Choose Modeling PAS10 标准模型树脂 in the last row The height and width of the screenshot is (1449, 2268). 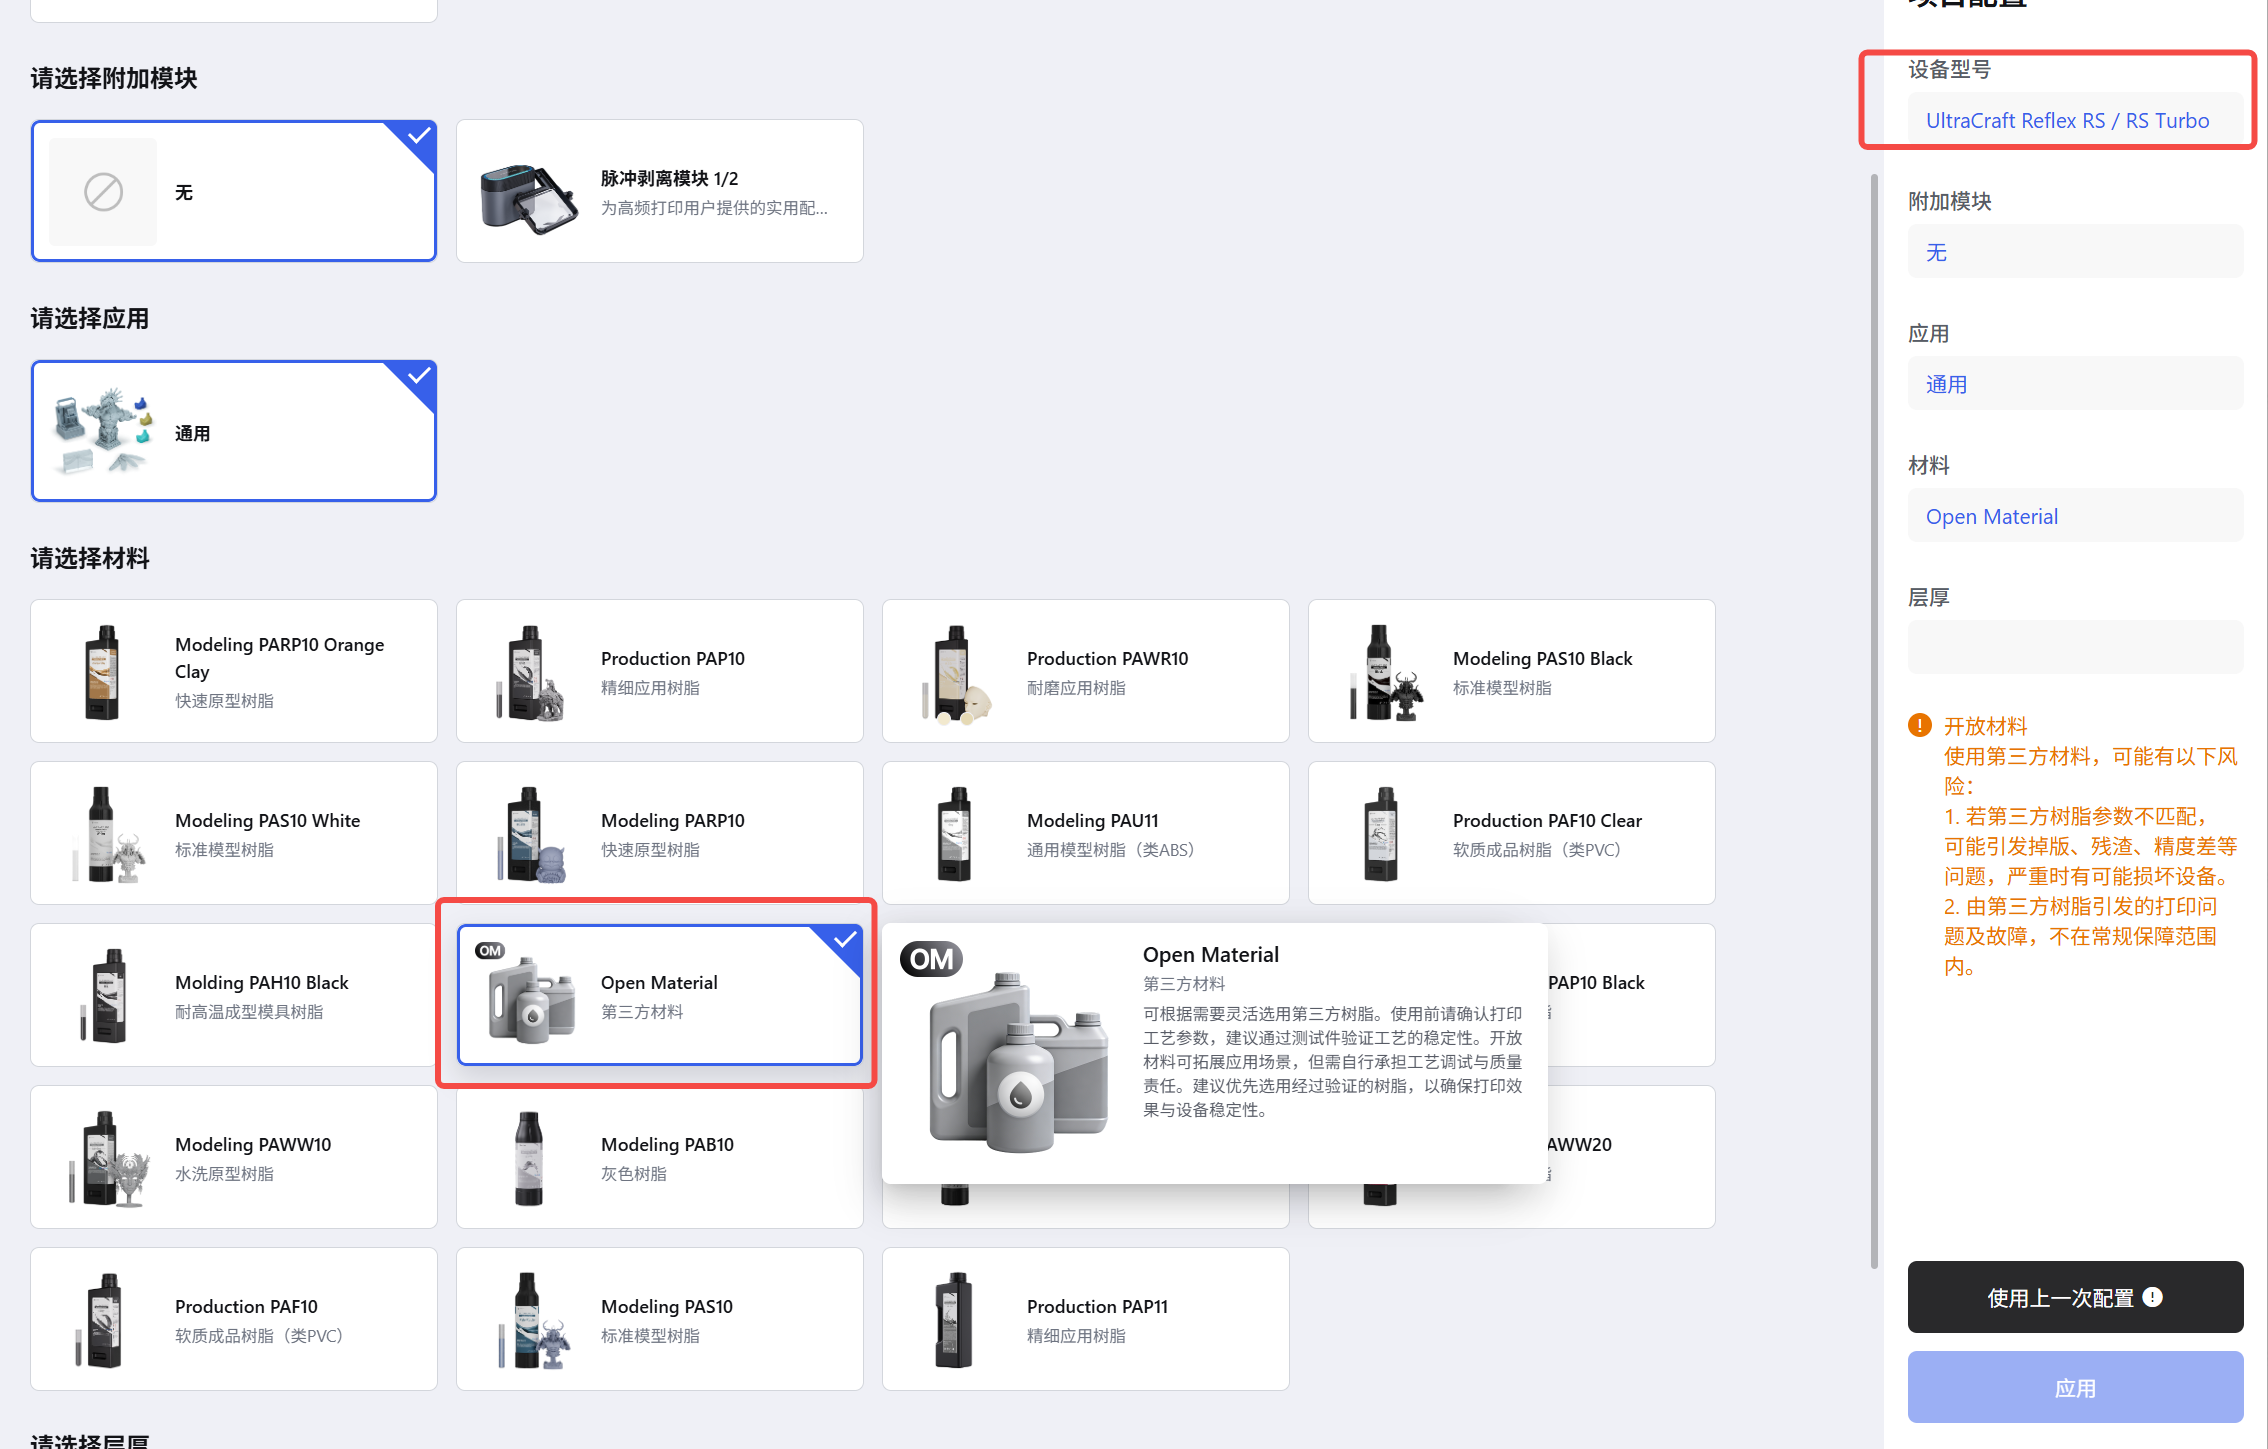pos(660,1319)
